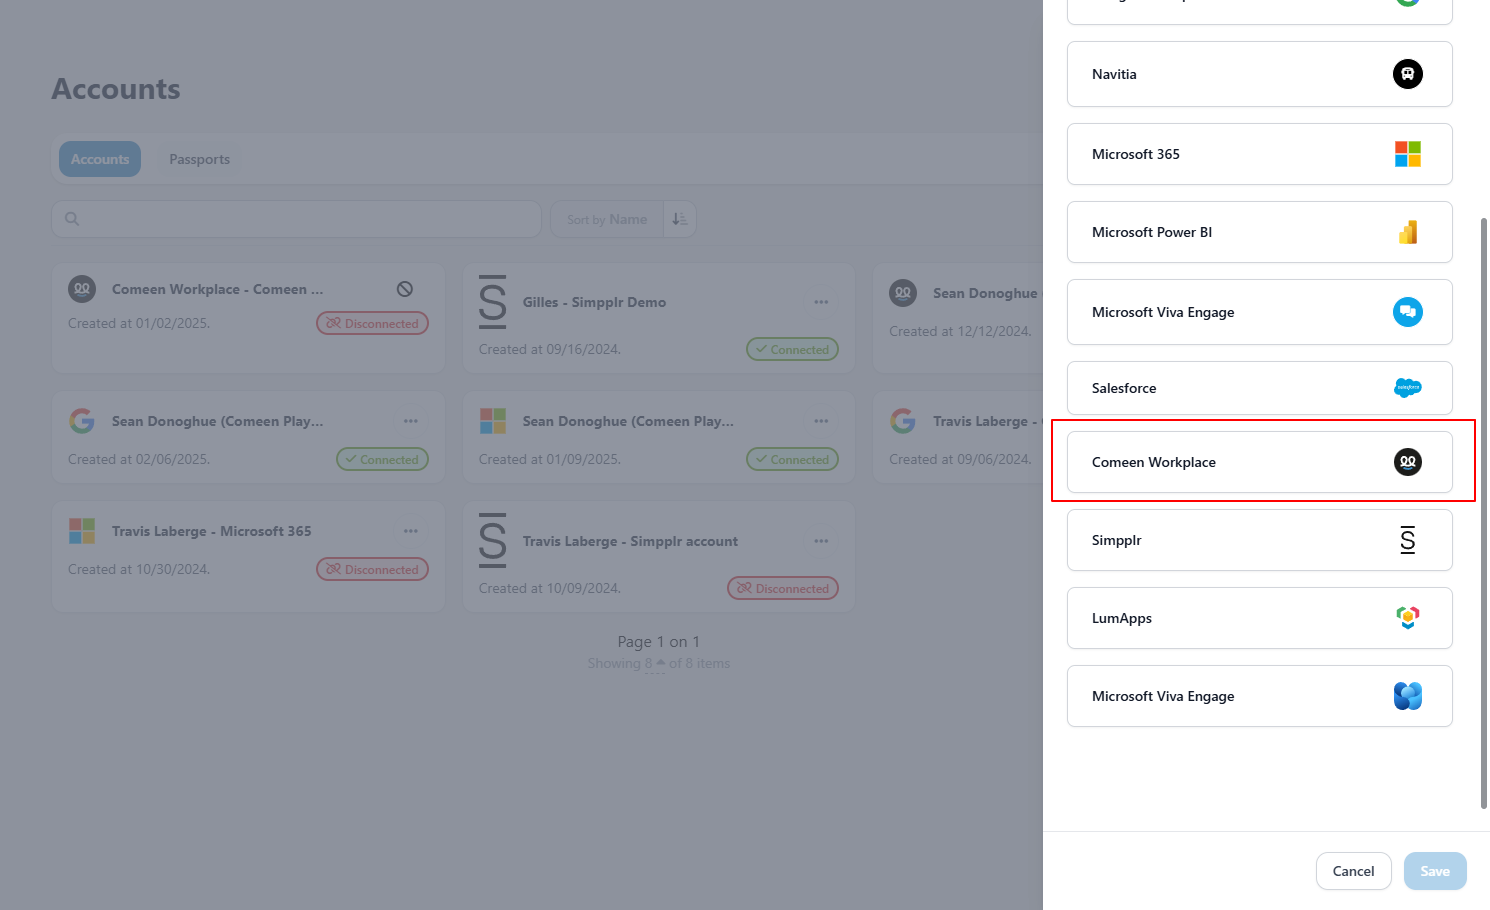The image size is (1490, 910).
Task: Select the Navitia connector option
Action: (1259, 74)
